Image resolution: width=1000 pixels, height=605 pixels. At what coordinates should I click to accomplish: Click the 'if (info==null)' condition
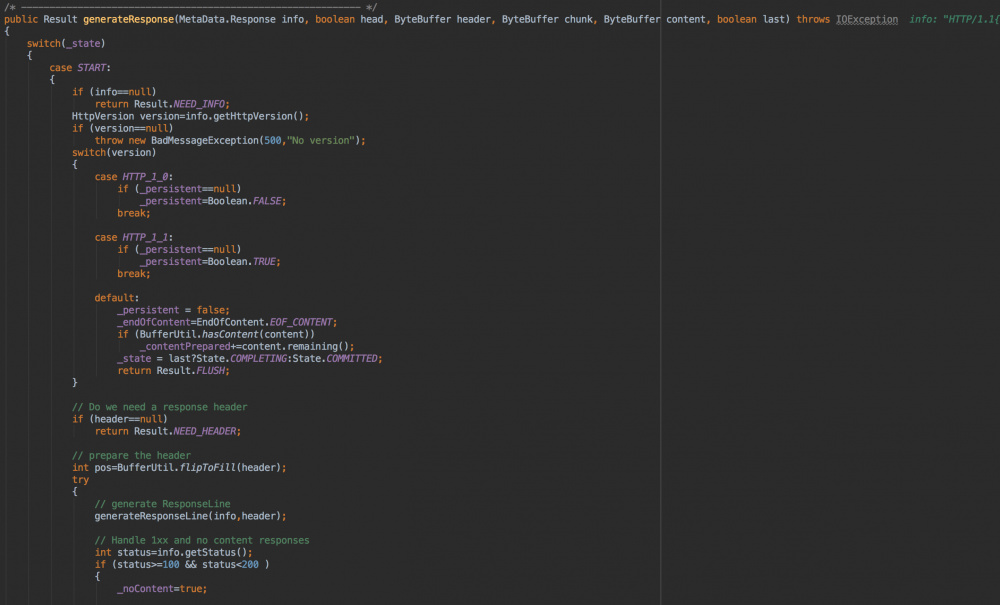[x=114, y=92]
